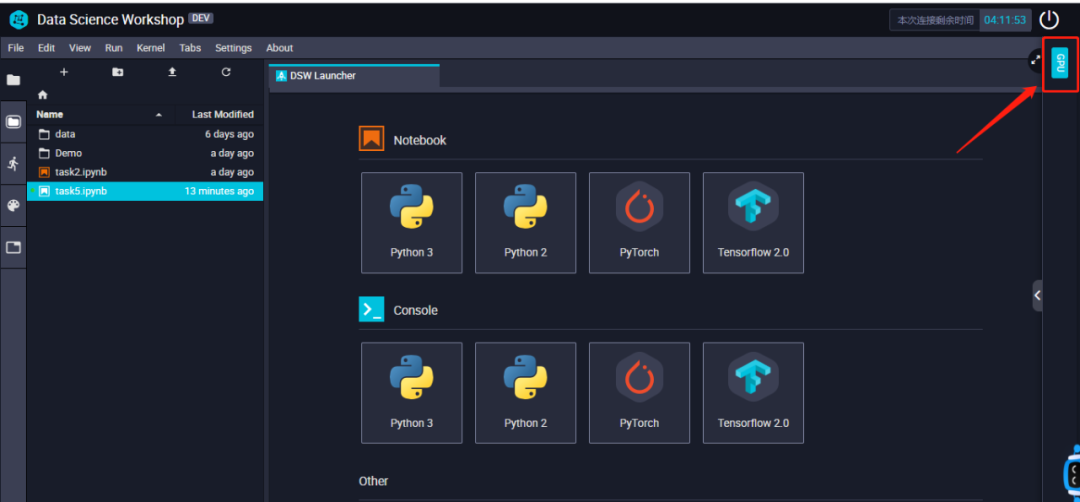Click the new folder icon
Viewport: 1080px width, 502px height.
pyautogui.click(x=118, y=72)
